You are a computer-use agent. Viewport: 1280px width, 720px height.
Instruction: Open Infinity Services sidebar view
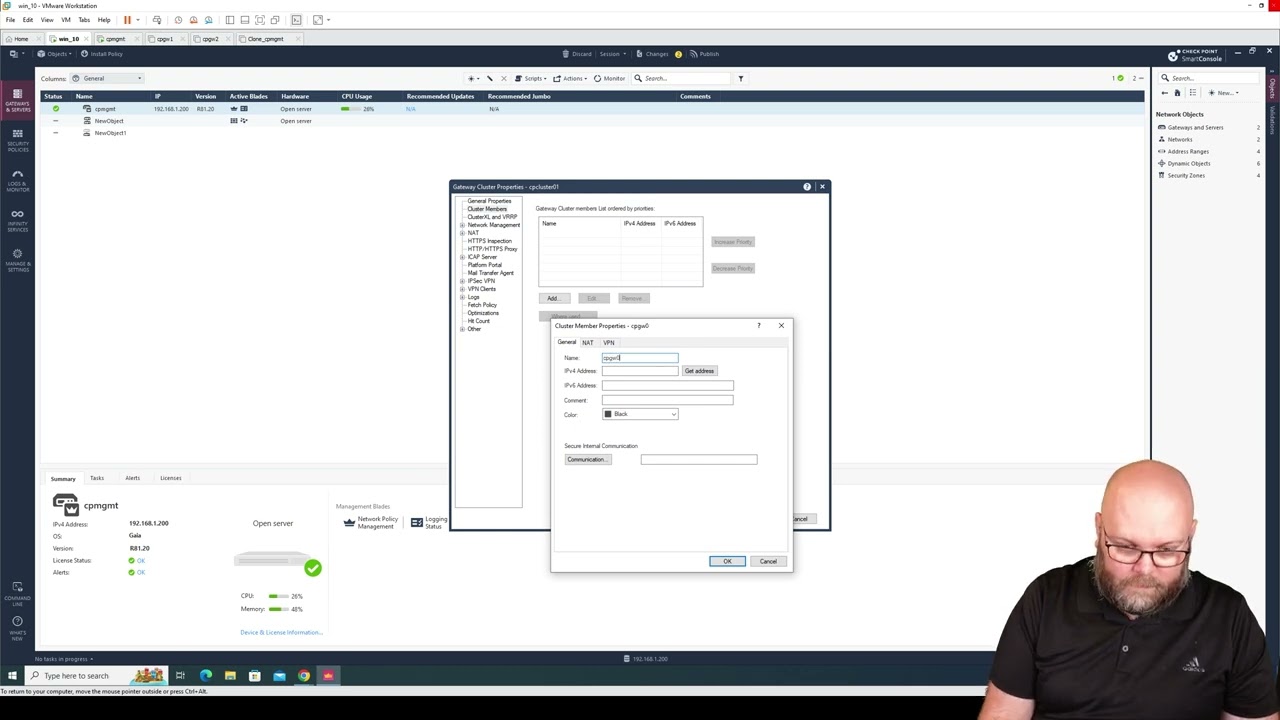pos(17,220)
